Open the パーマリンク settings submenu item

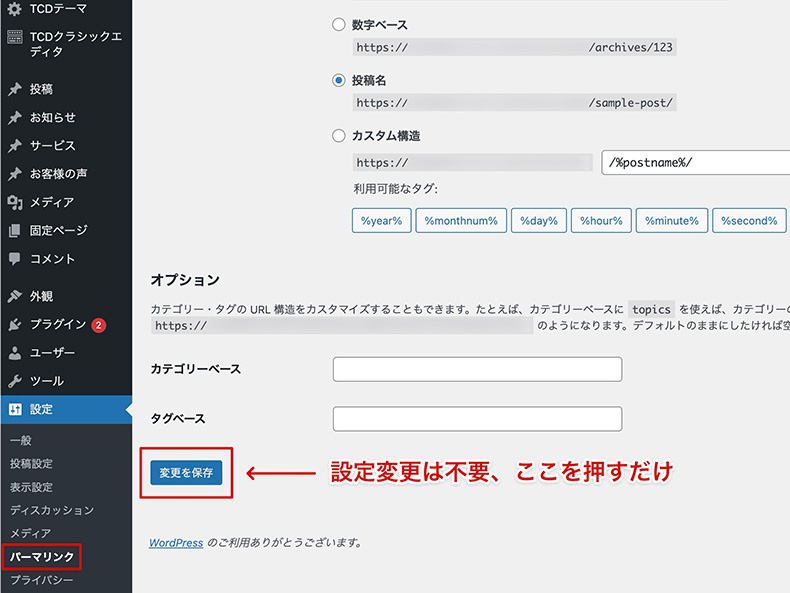click(x=40, y=556)
